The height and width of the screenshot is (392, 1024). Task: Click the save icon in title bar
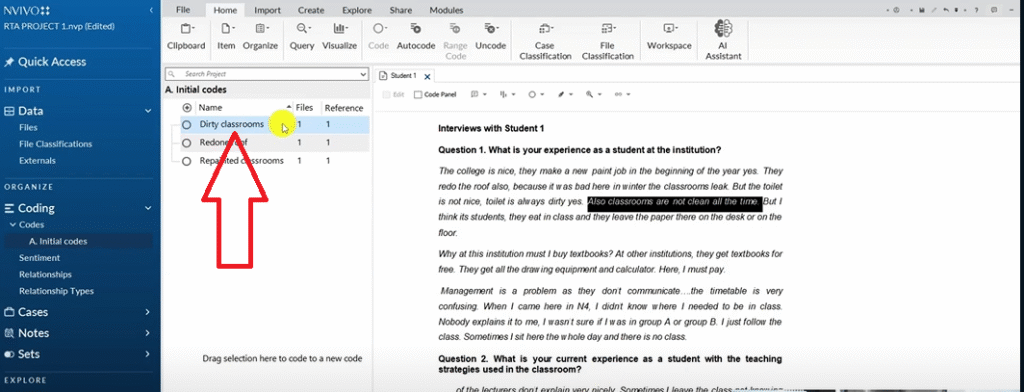click(921, 10)
